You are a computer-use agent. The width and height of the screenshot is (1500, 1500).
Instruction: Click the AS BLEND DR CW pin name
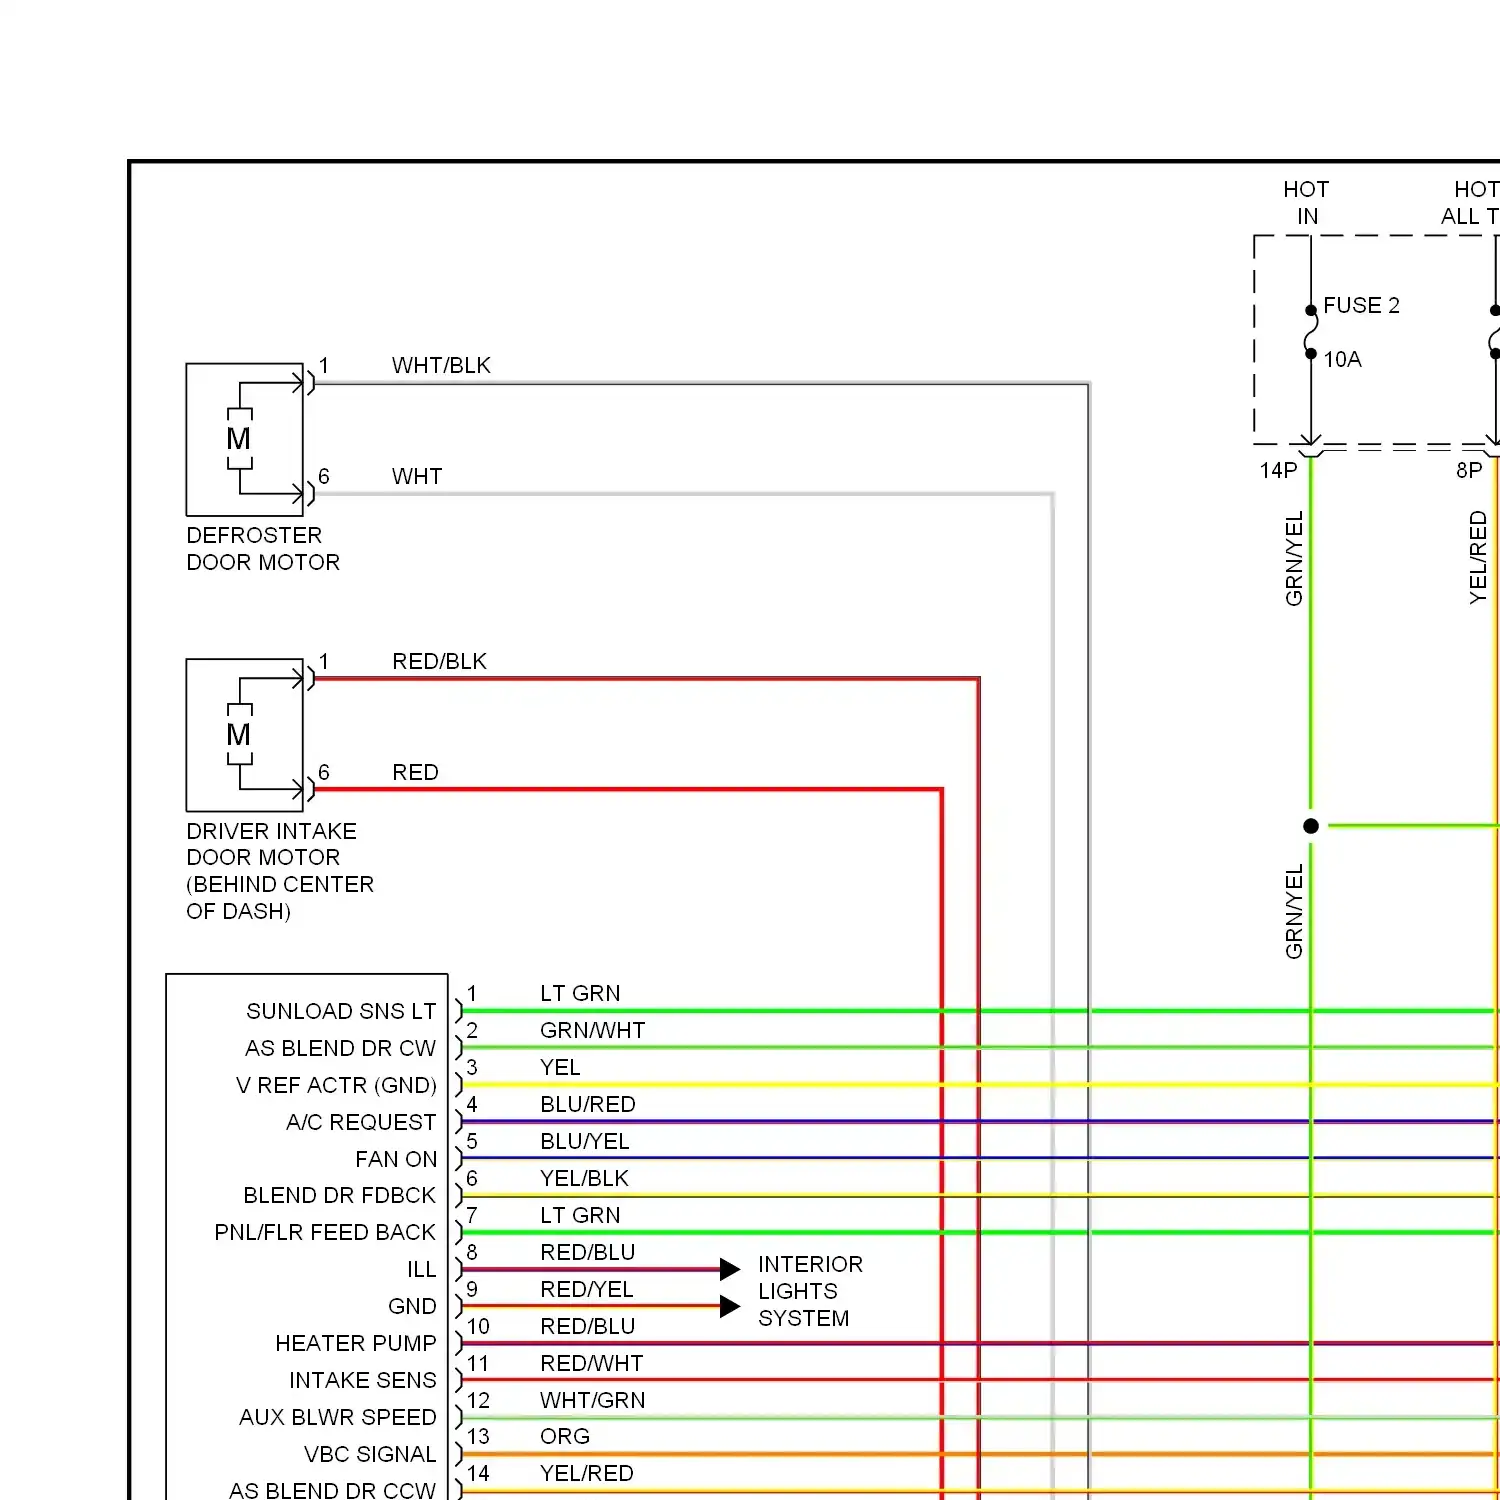(x=340, y=1048)
